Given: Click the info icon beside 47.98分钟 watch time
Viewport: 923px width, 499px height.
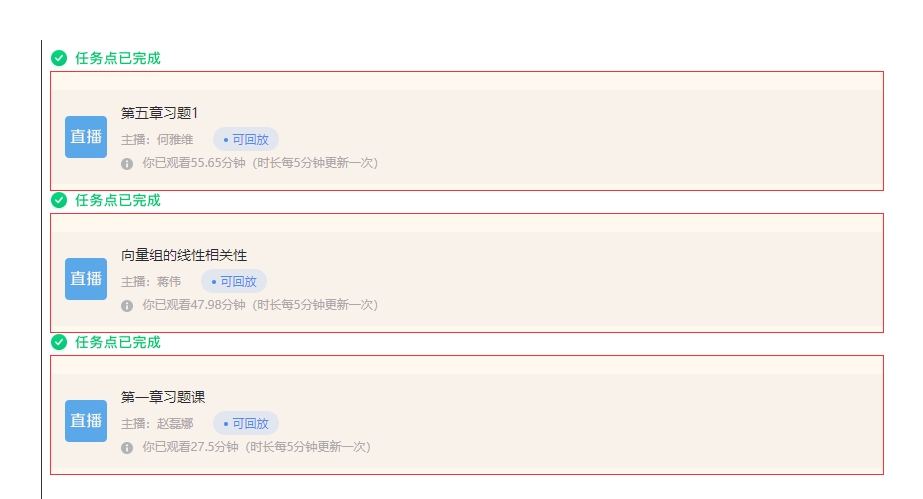Looking at the screenshot, I should tap(127, 305).
